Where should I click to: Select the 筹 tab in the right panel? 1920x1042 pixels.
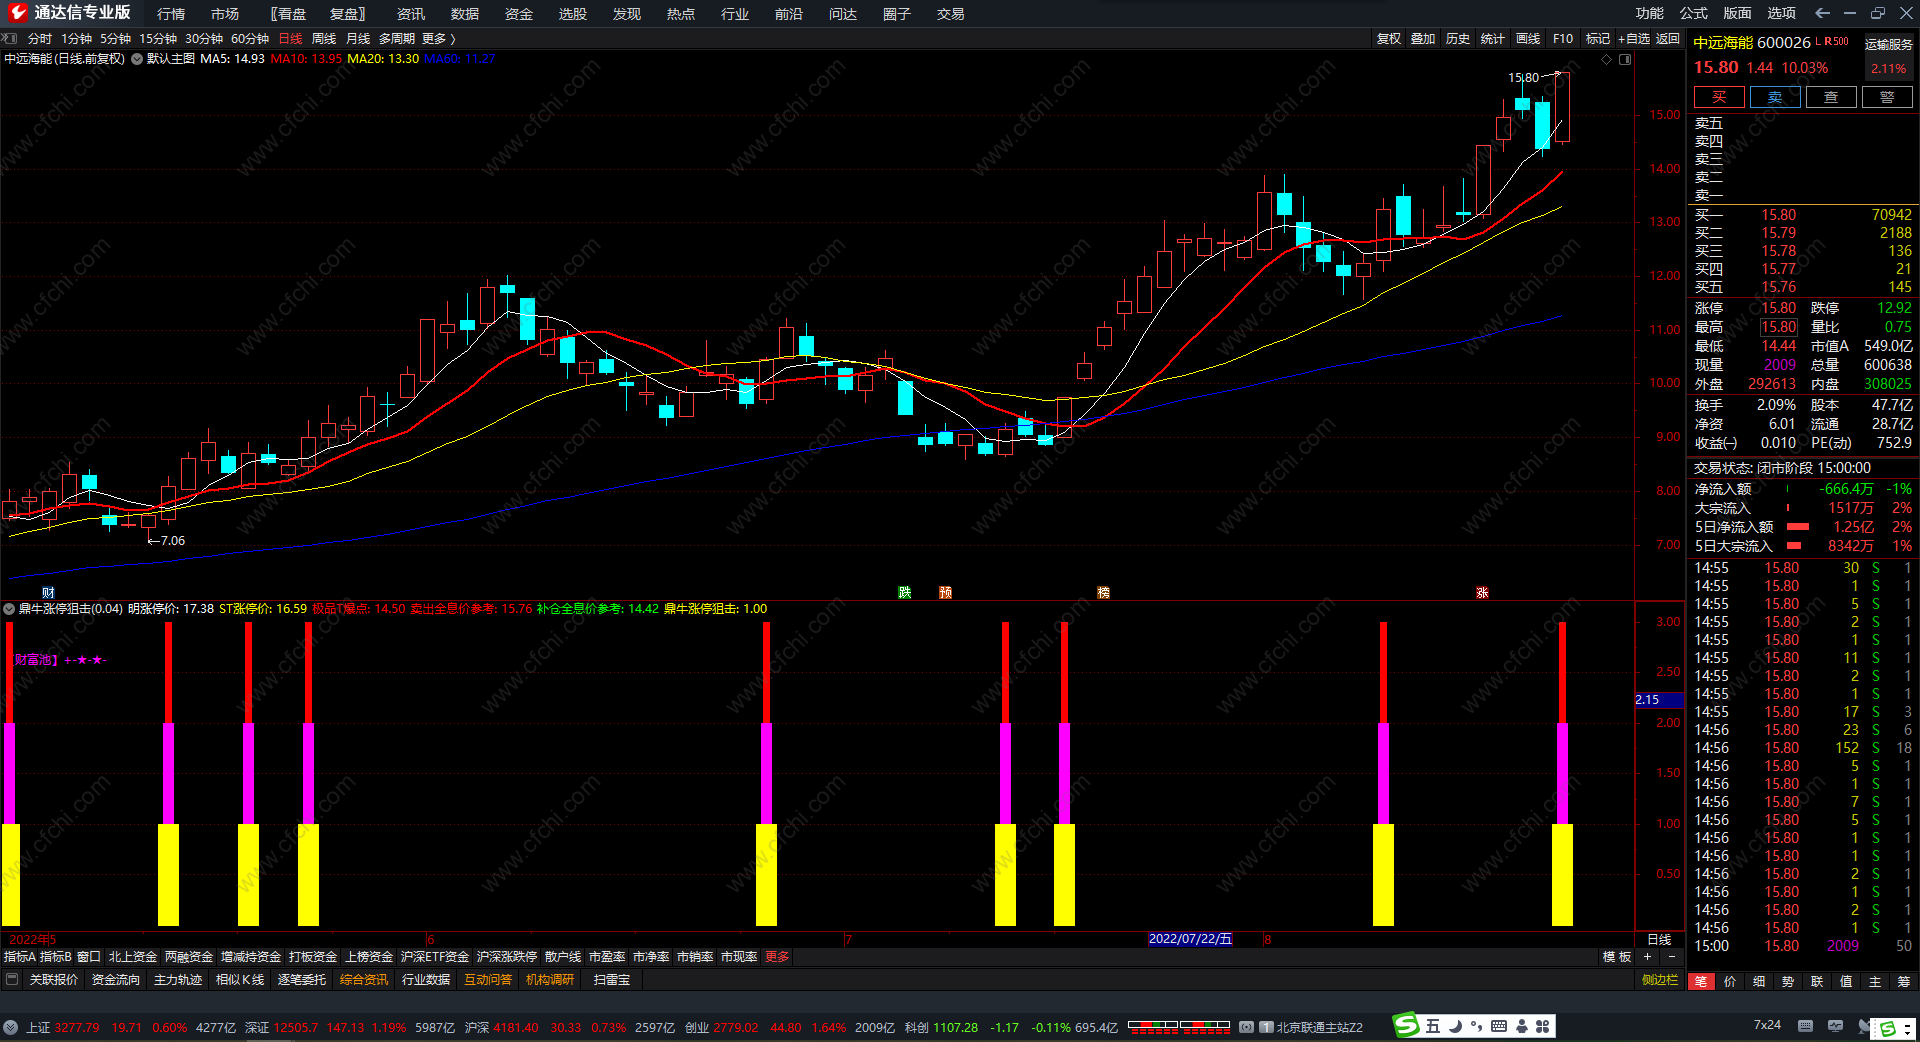coord(1904,982)
